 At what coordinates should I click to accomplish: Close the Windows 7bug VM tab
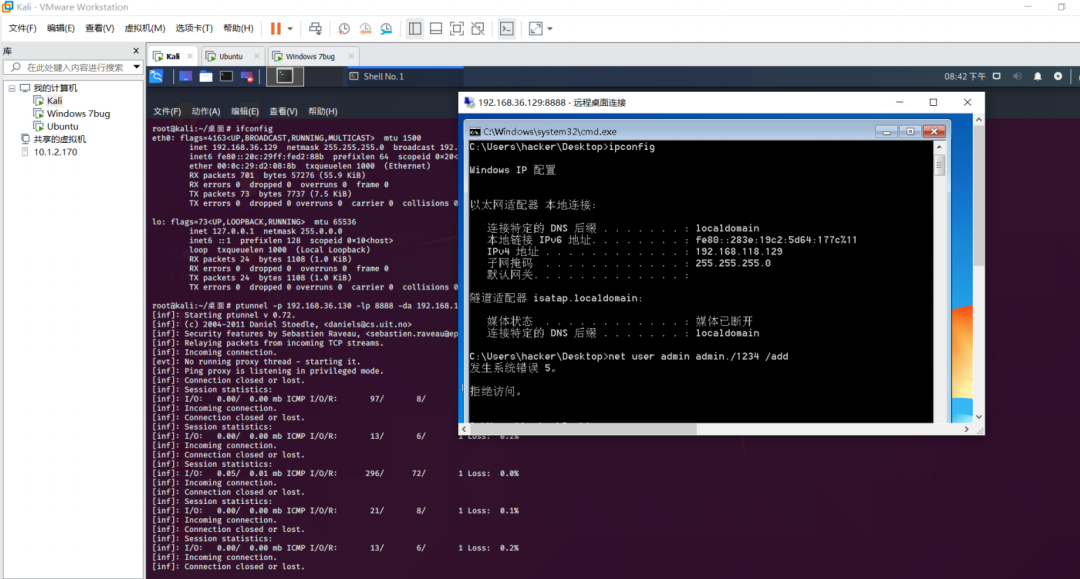click(x=351, y=56)
